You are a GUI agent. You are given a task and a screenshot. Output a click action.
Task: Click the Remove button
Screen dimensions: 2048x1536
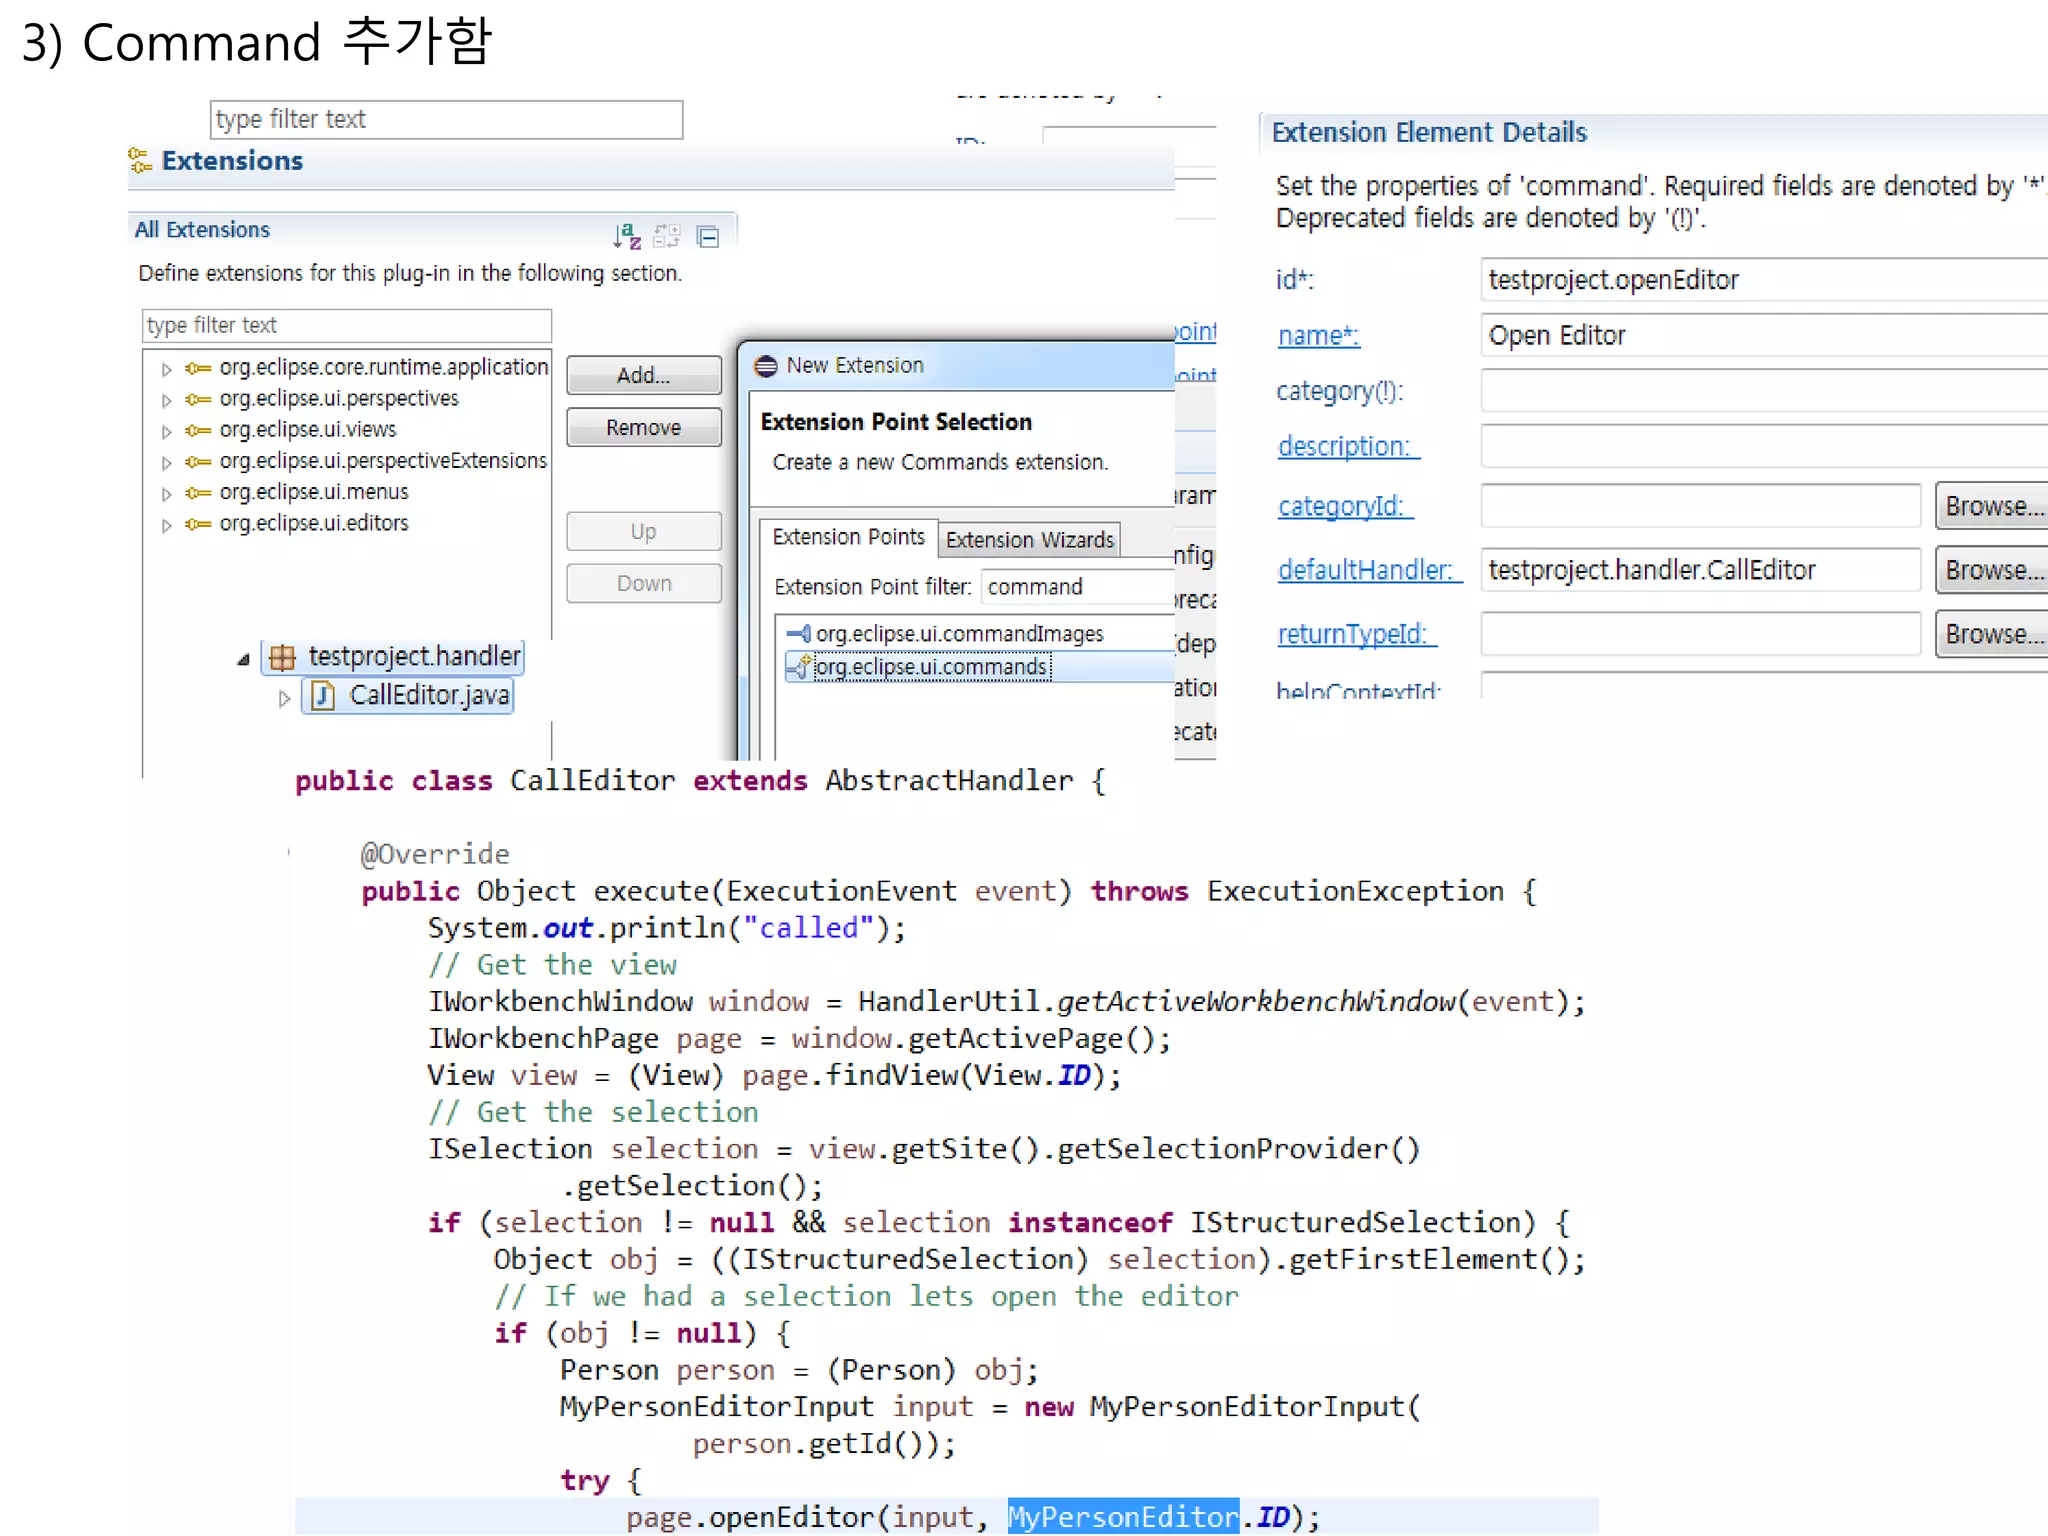(644, 427)
